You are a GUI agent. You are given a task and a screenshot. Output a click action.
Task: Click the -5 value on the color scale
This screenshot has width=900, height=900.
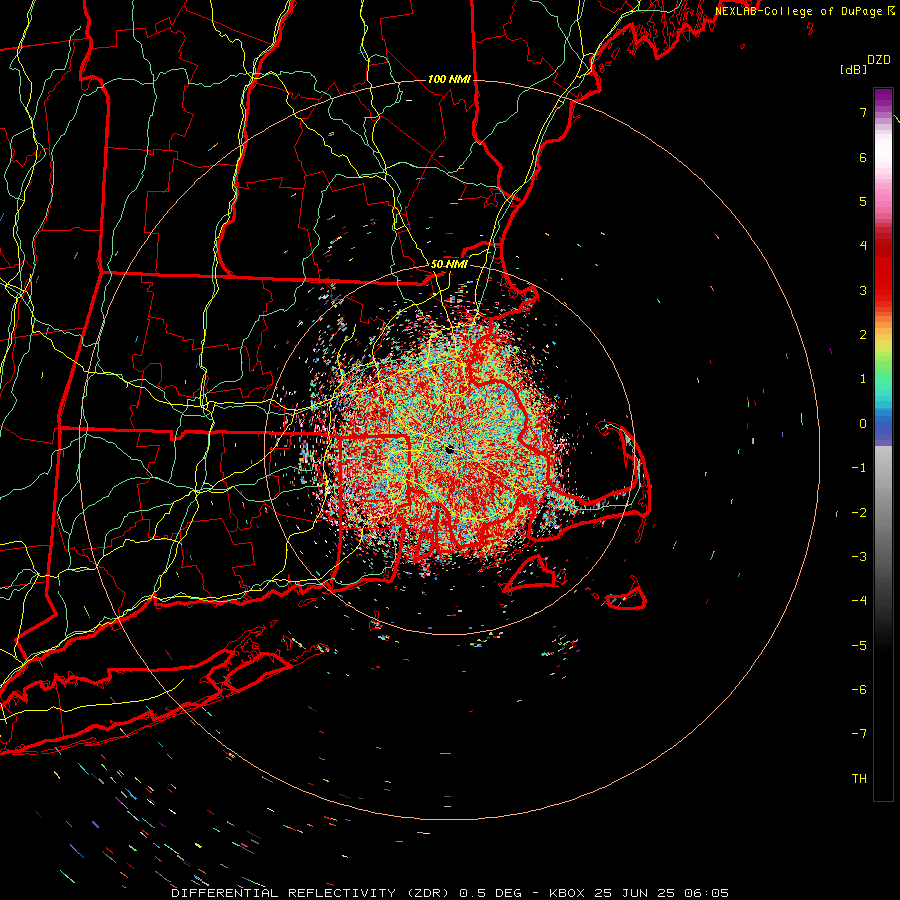tap(859, 645)
